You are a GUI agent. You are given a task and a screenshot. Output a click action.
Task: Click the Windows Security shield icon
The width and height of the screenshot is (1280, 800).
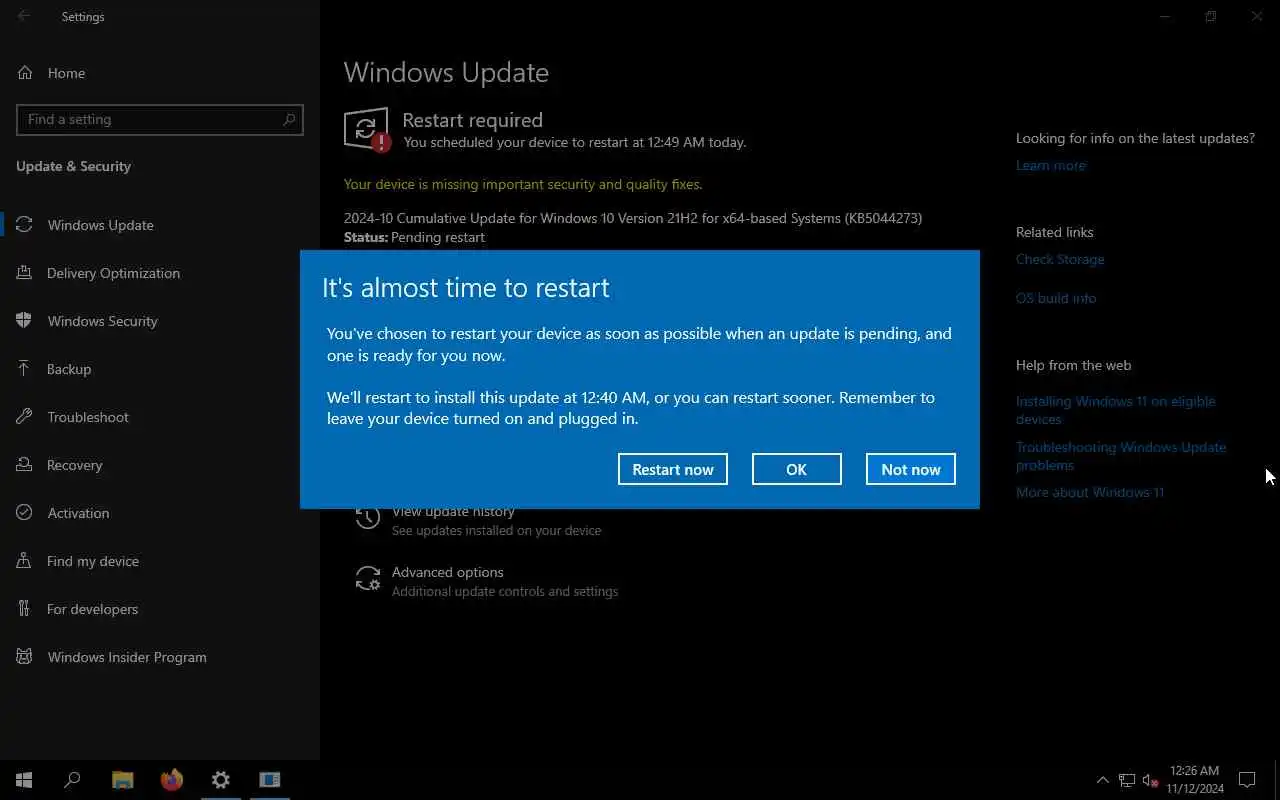point(25,321)
